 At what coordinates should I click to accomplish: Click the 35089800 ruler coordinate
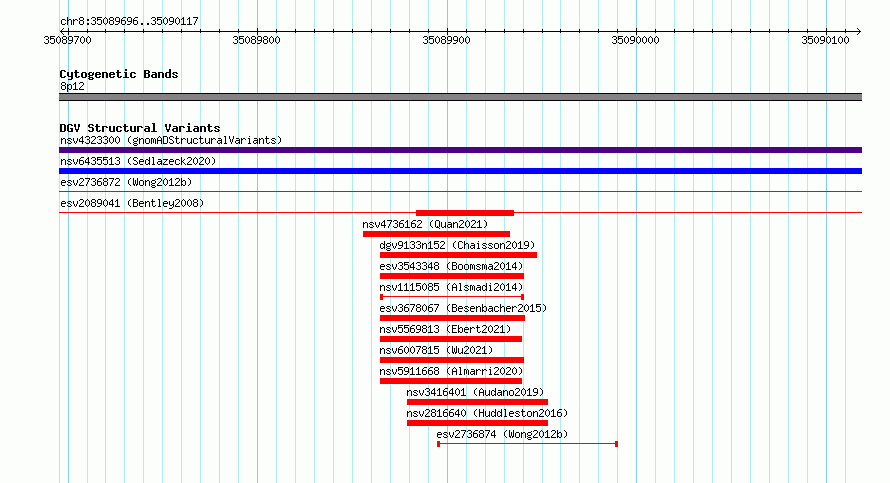[257, 40]
